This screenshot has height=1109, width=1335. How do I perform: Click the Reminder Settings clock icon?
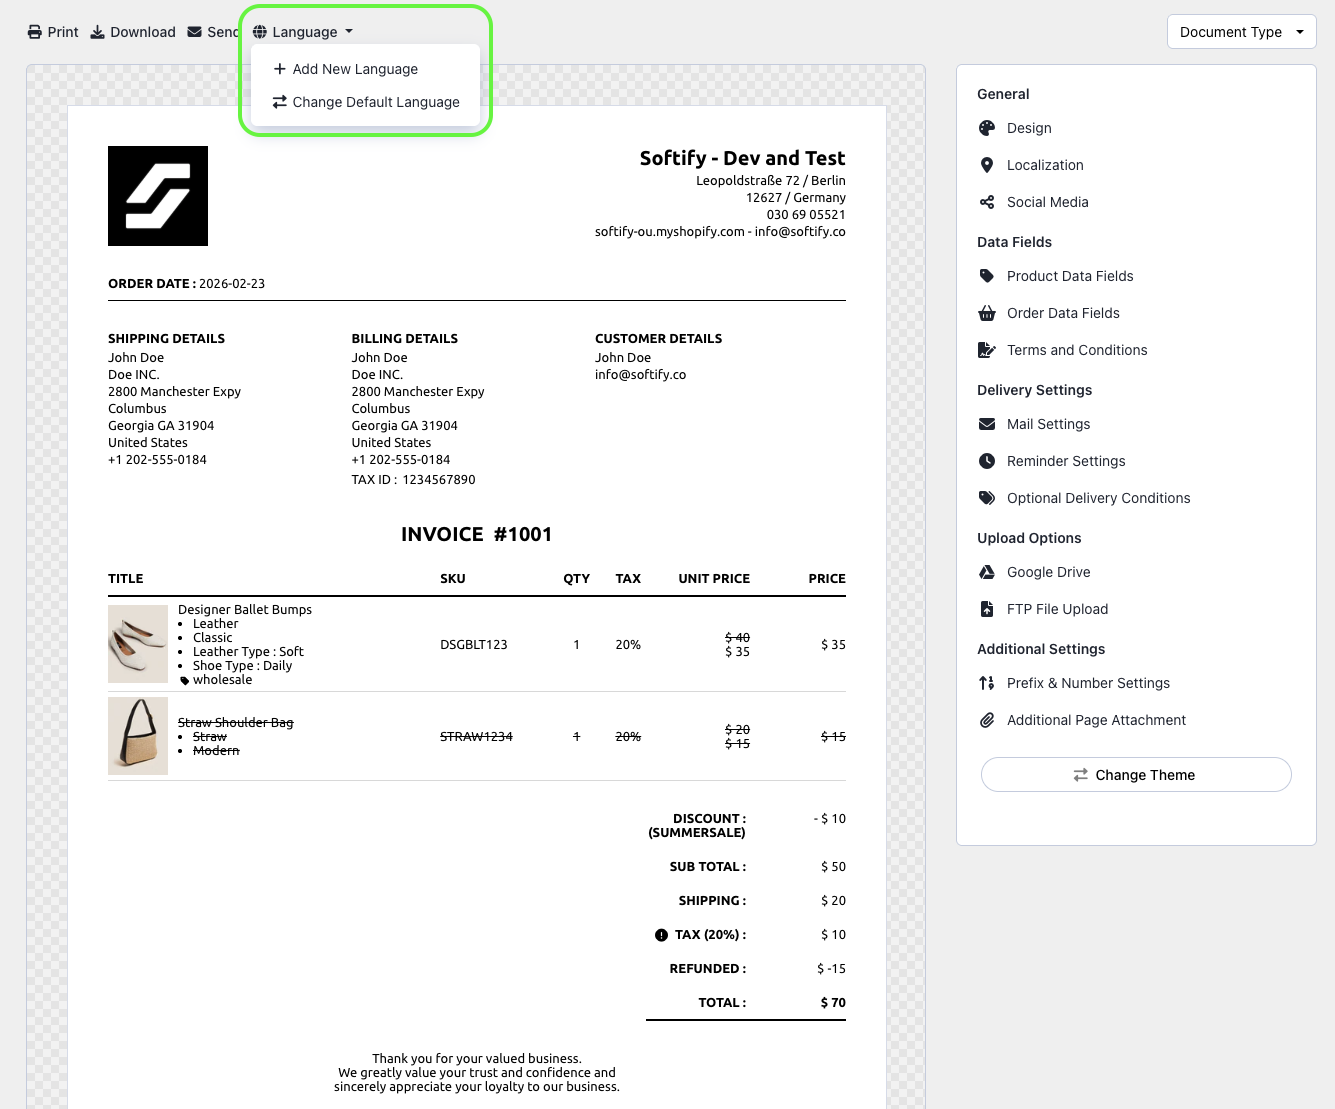coord(987,461)
